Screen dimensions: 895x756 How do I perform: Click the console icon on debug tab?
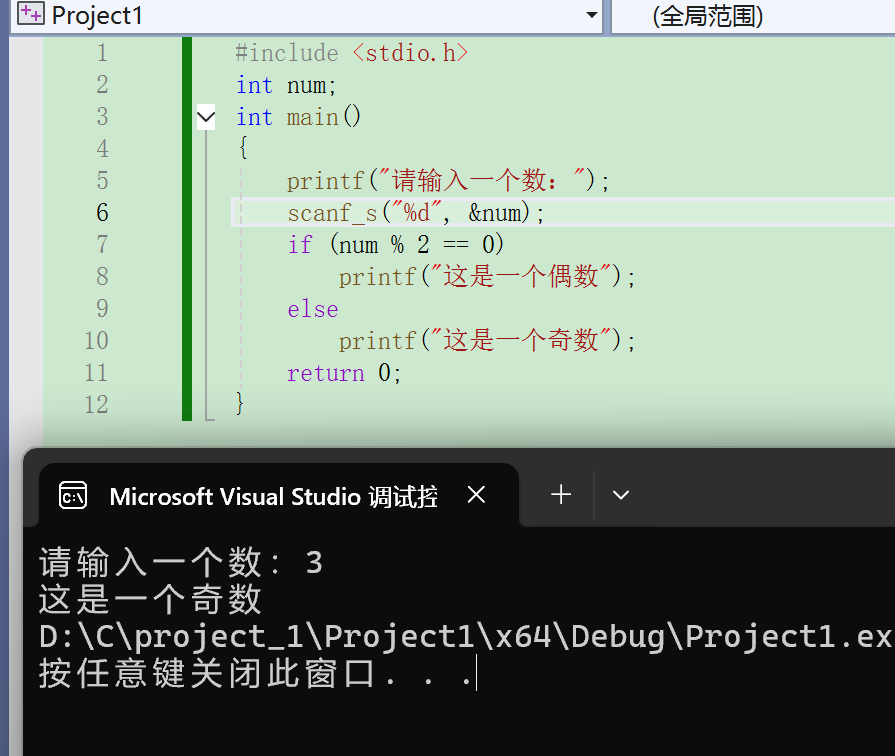pyautogui.click(x=73, y=495)
